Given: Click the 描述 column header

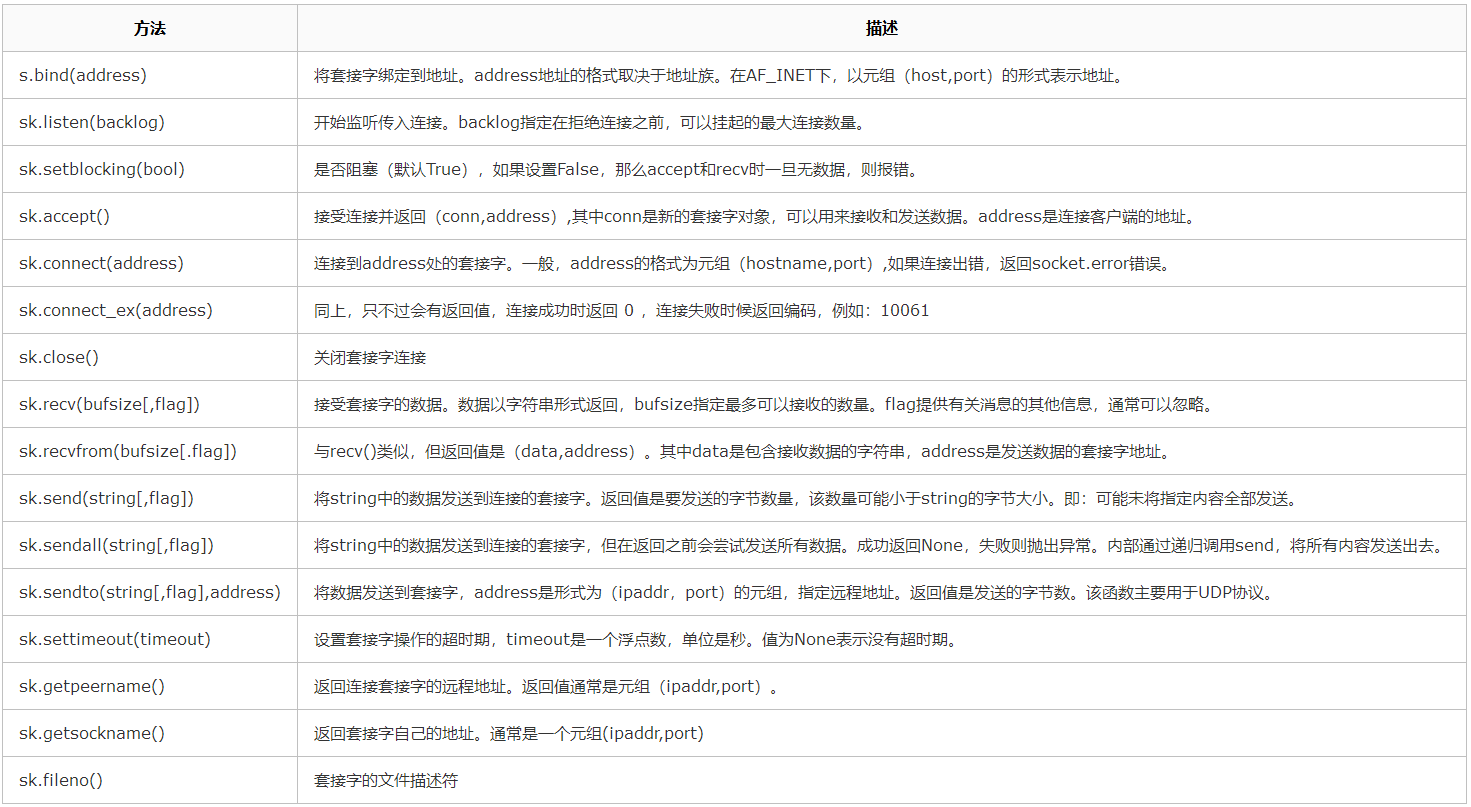Looking at the screenshot, I should (x=882, y=29).
